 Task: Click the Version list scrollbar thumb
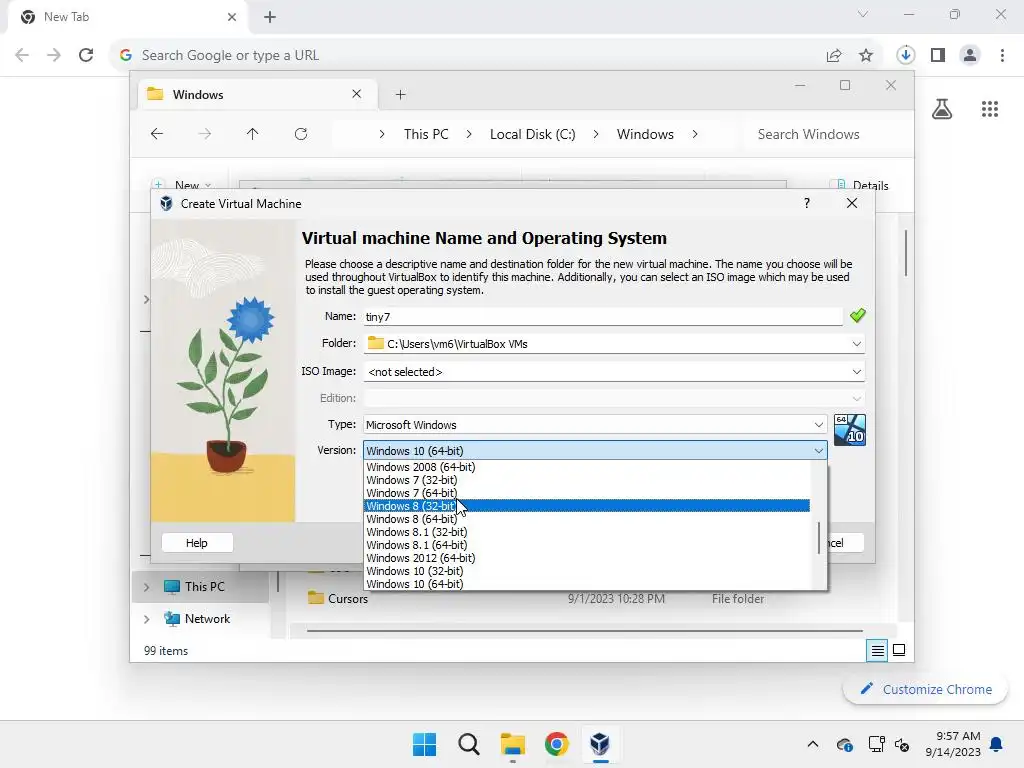819,537
